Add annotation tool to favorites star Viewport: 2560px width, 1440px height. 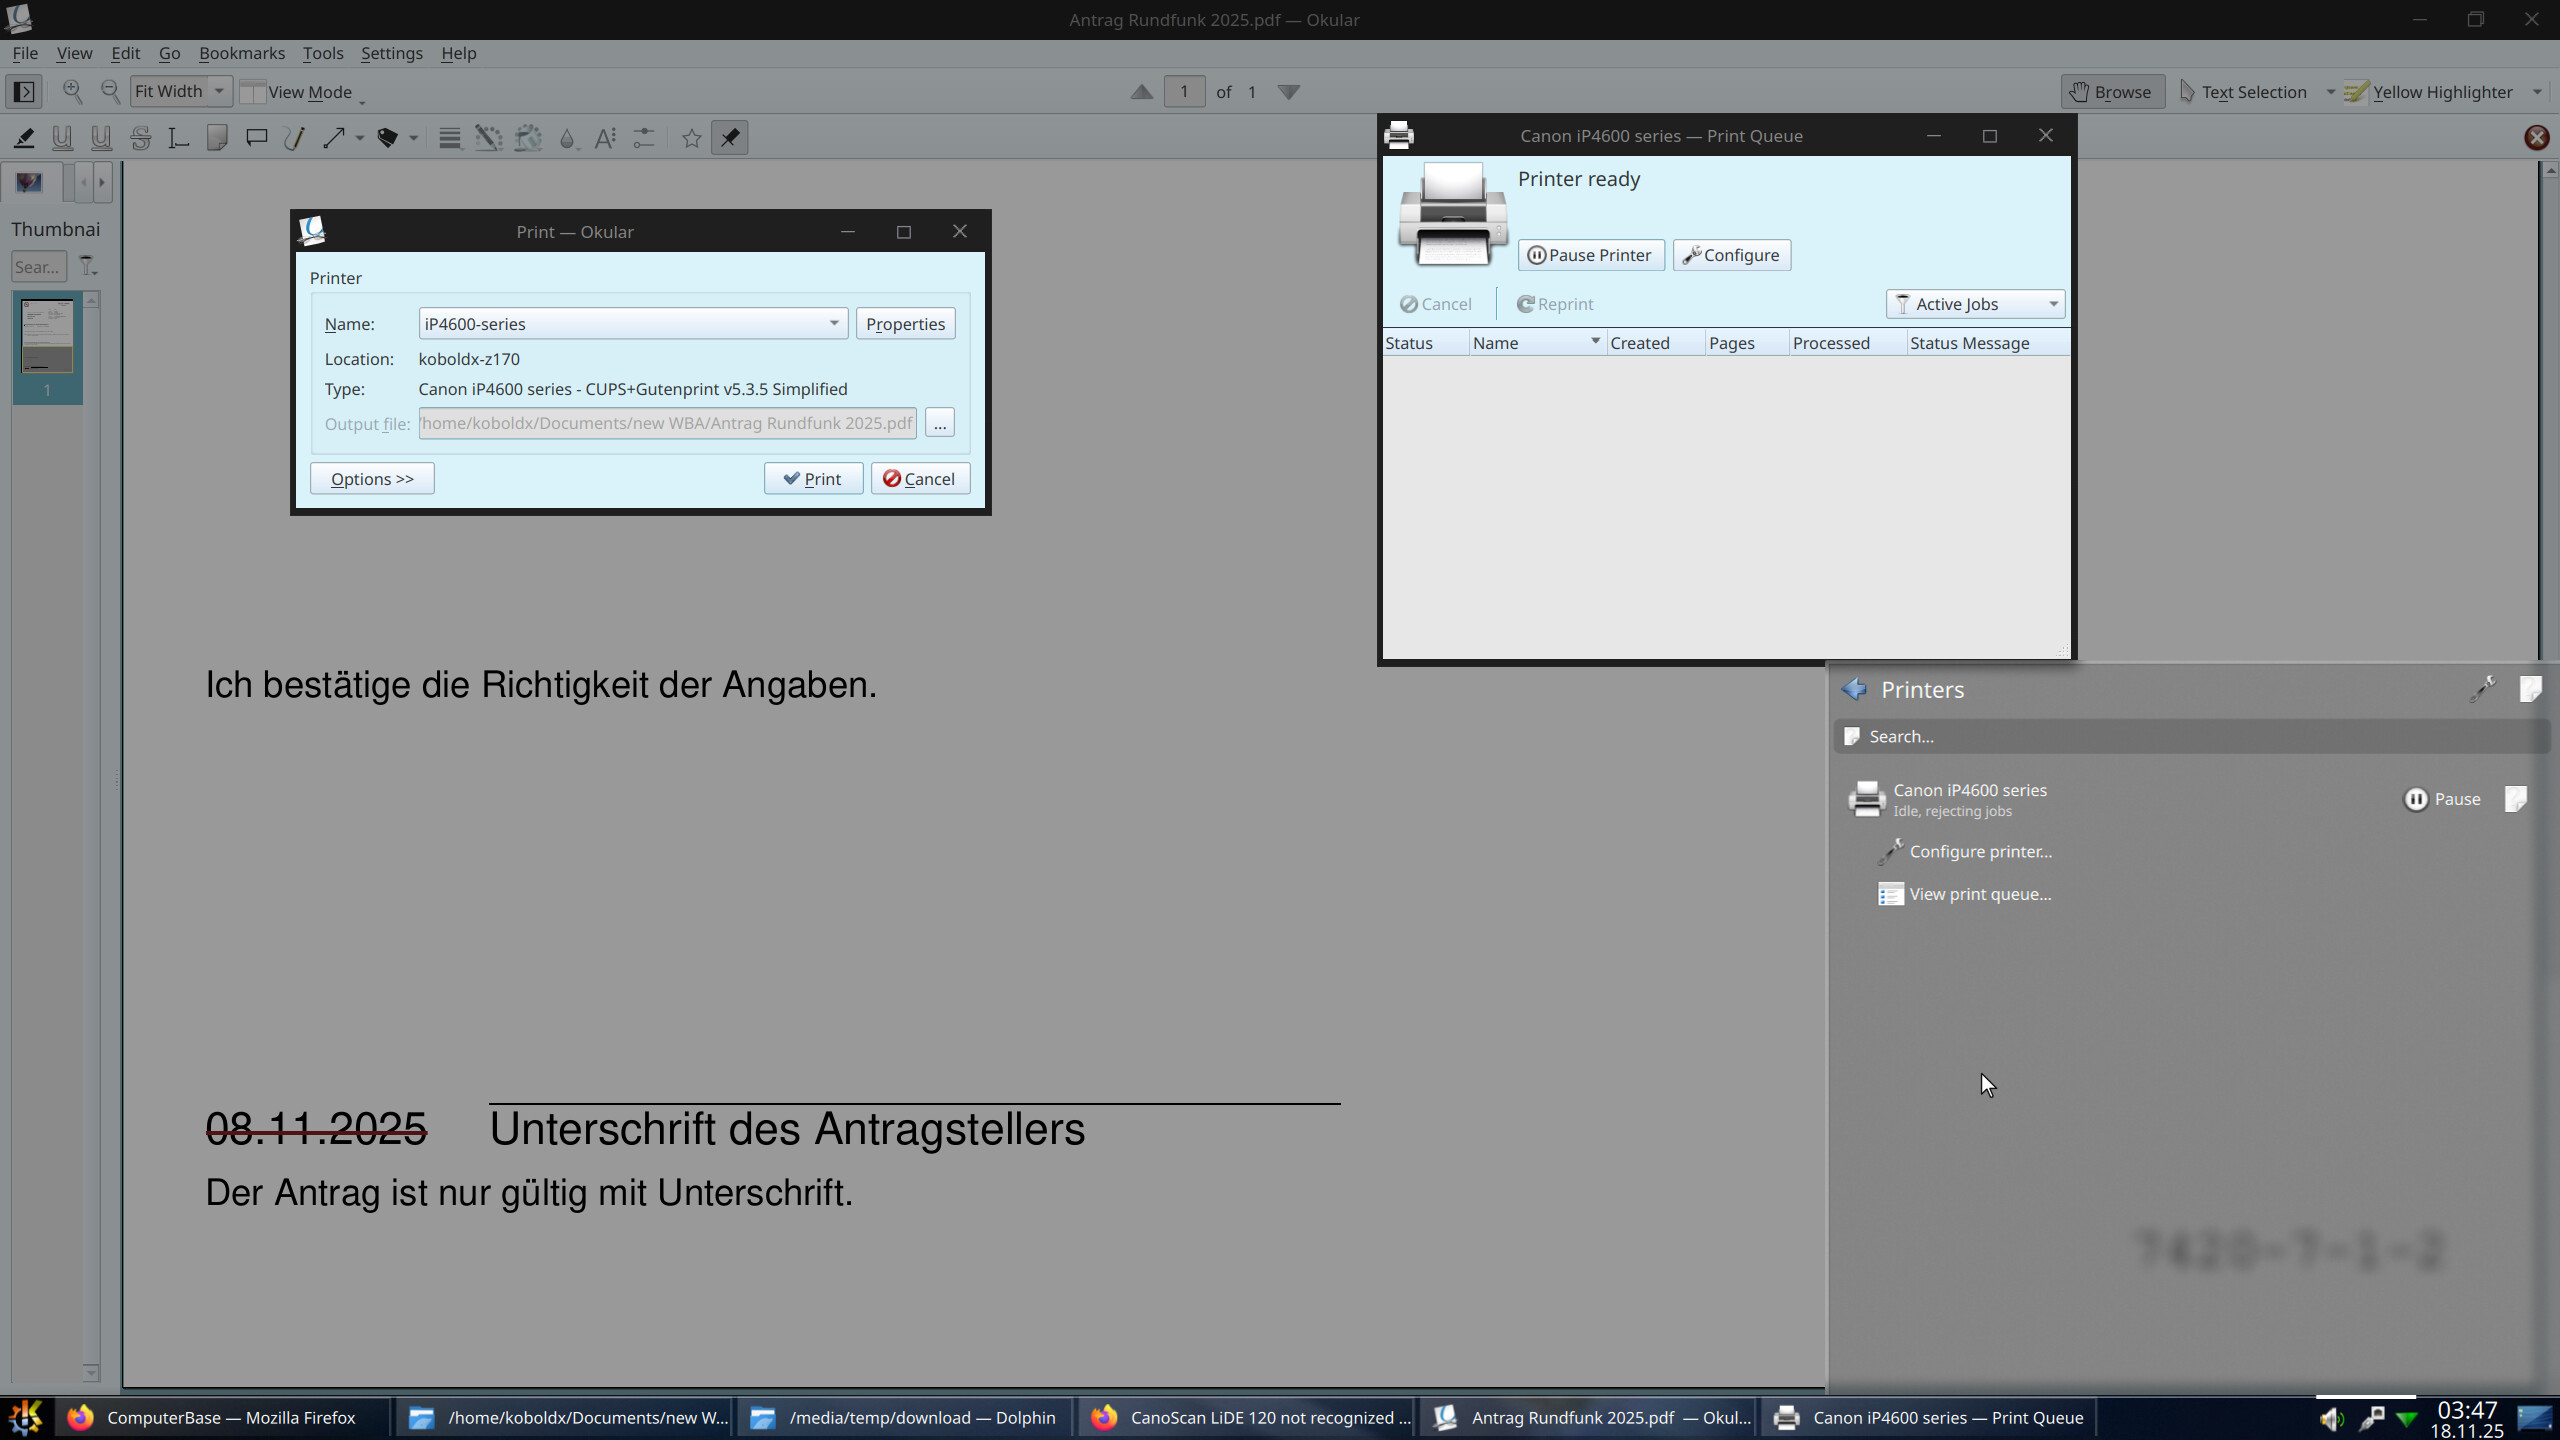pos(691,138)
